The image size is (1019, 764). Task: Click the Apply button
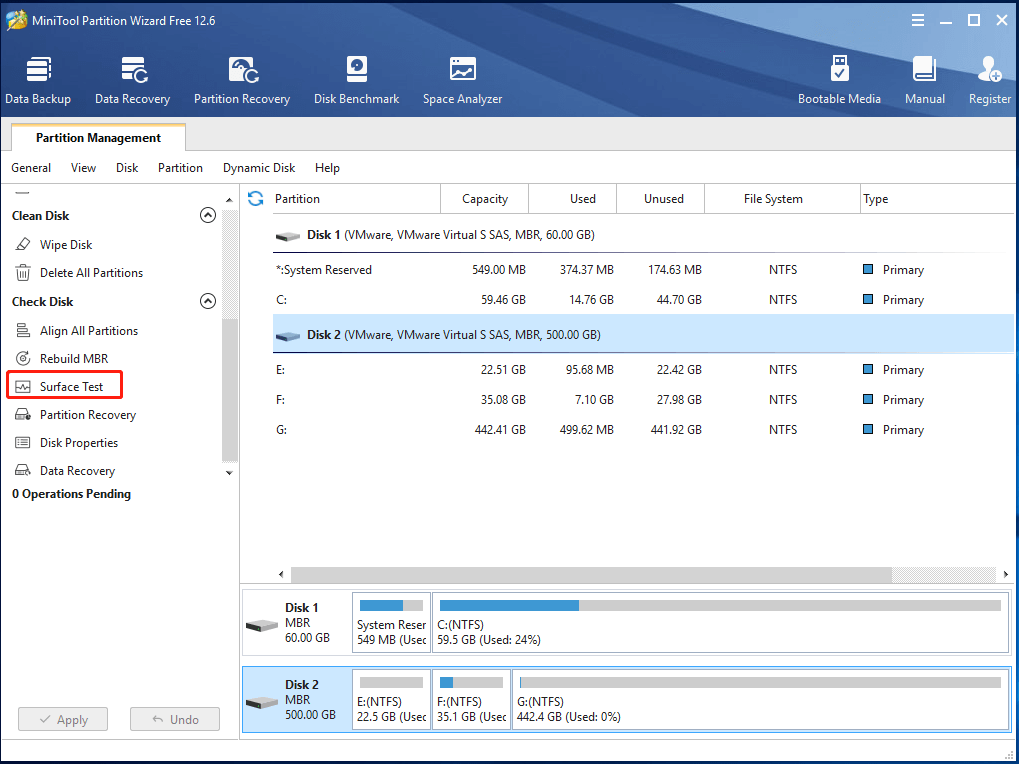[63, 719]
